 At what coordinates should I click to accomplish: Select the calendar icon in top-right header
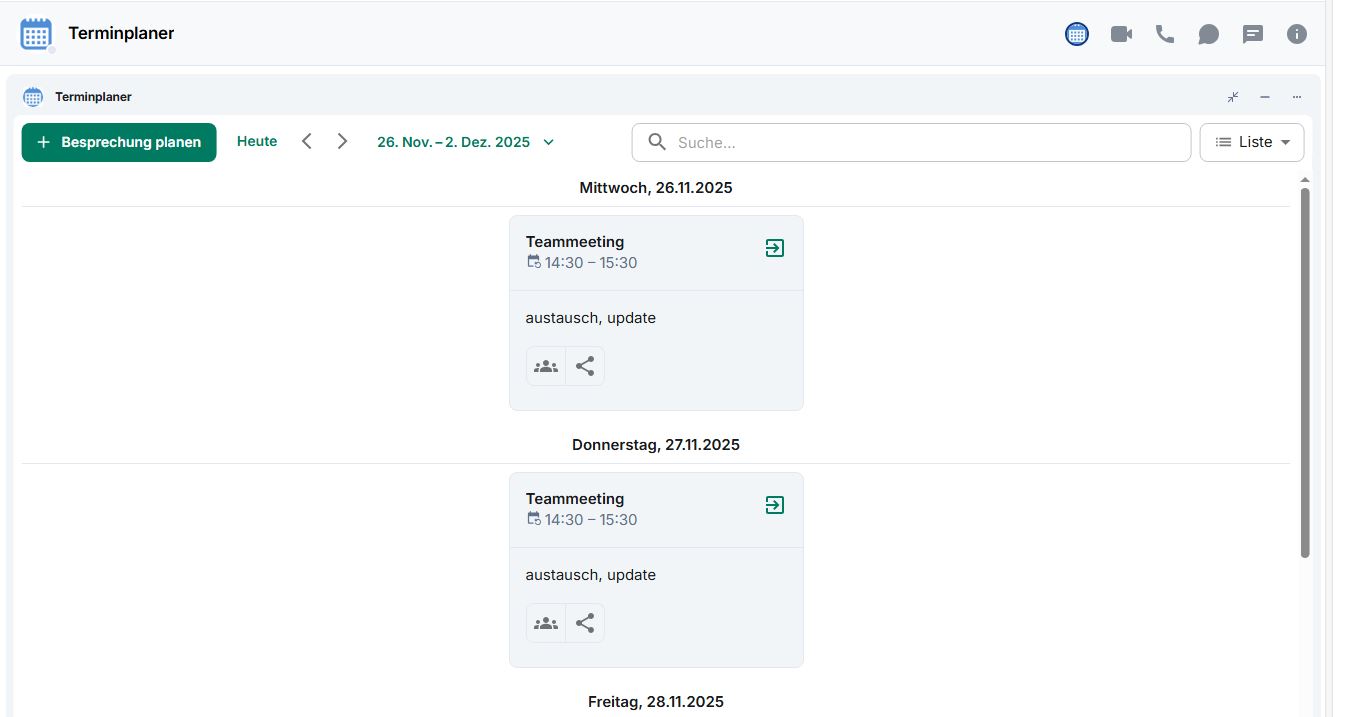point(1077,34)
